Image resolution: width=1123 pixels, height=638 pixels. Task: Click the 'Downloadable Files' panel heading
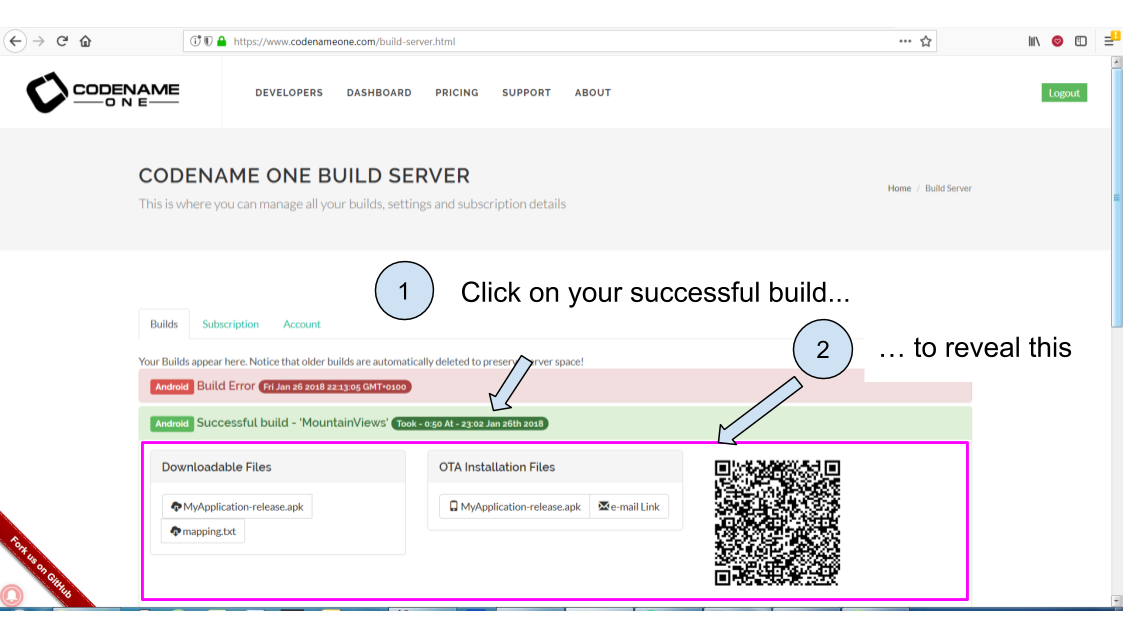pyautogui.click(x=216, y=467)
